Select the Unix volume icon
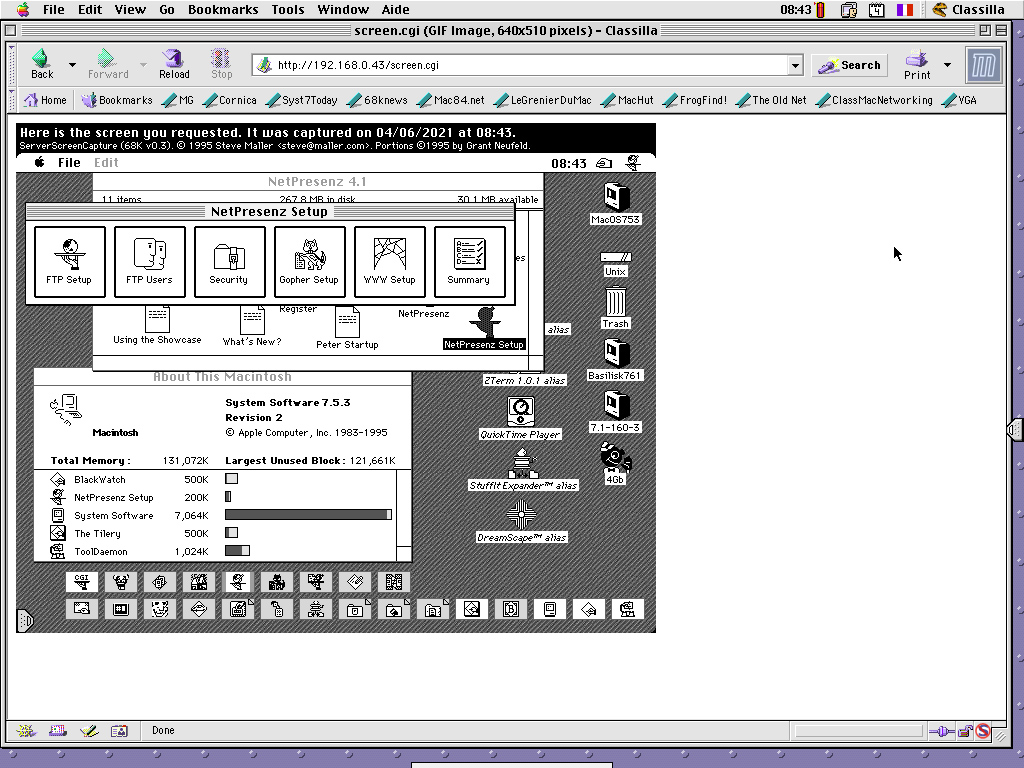This screenshot has height=768, width=1024. [x=615, y=257]
